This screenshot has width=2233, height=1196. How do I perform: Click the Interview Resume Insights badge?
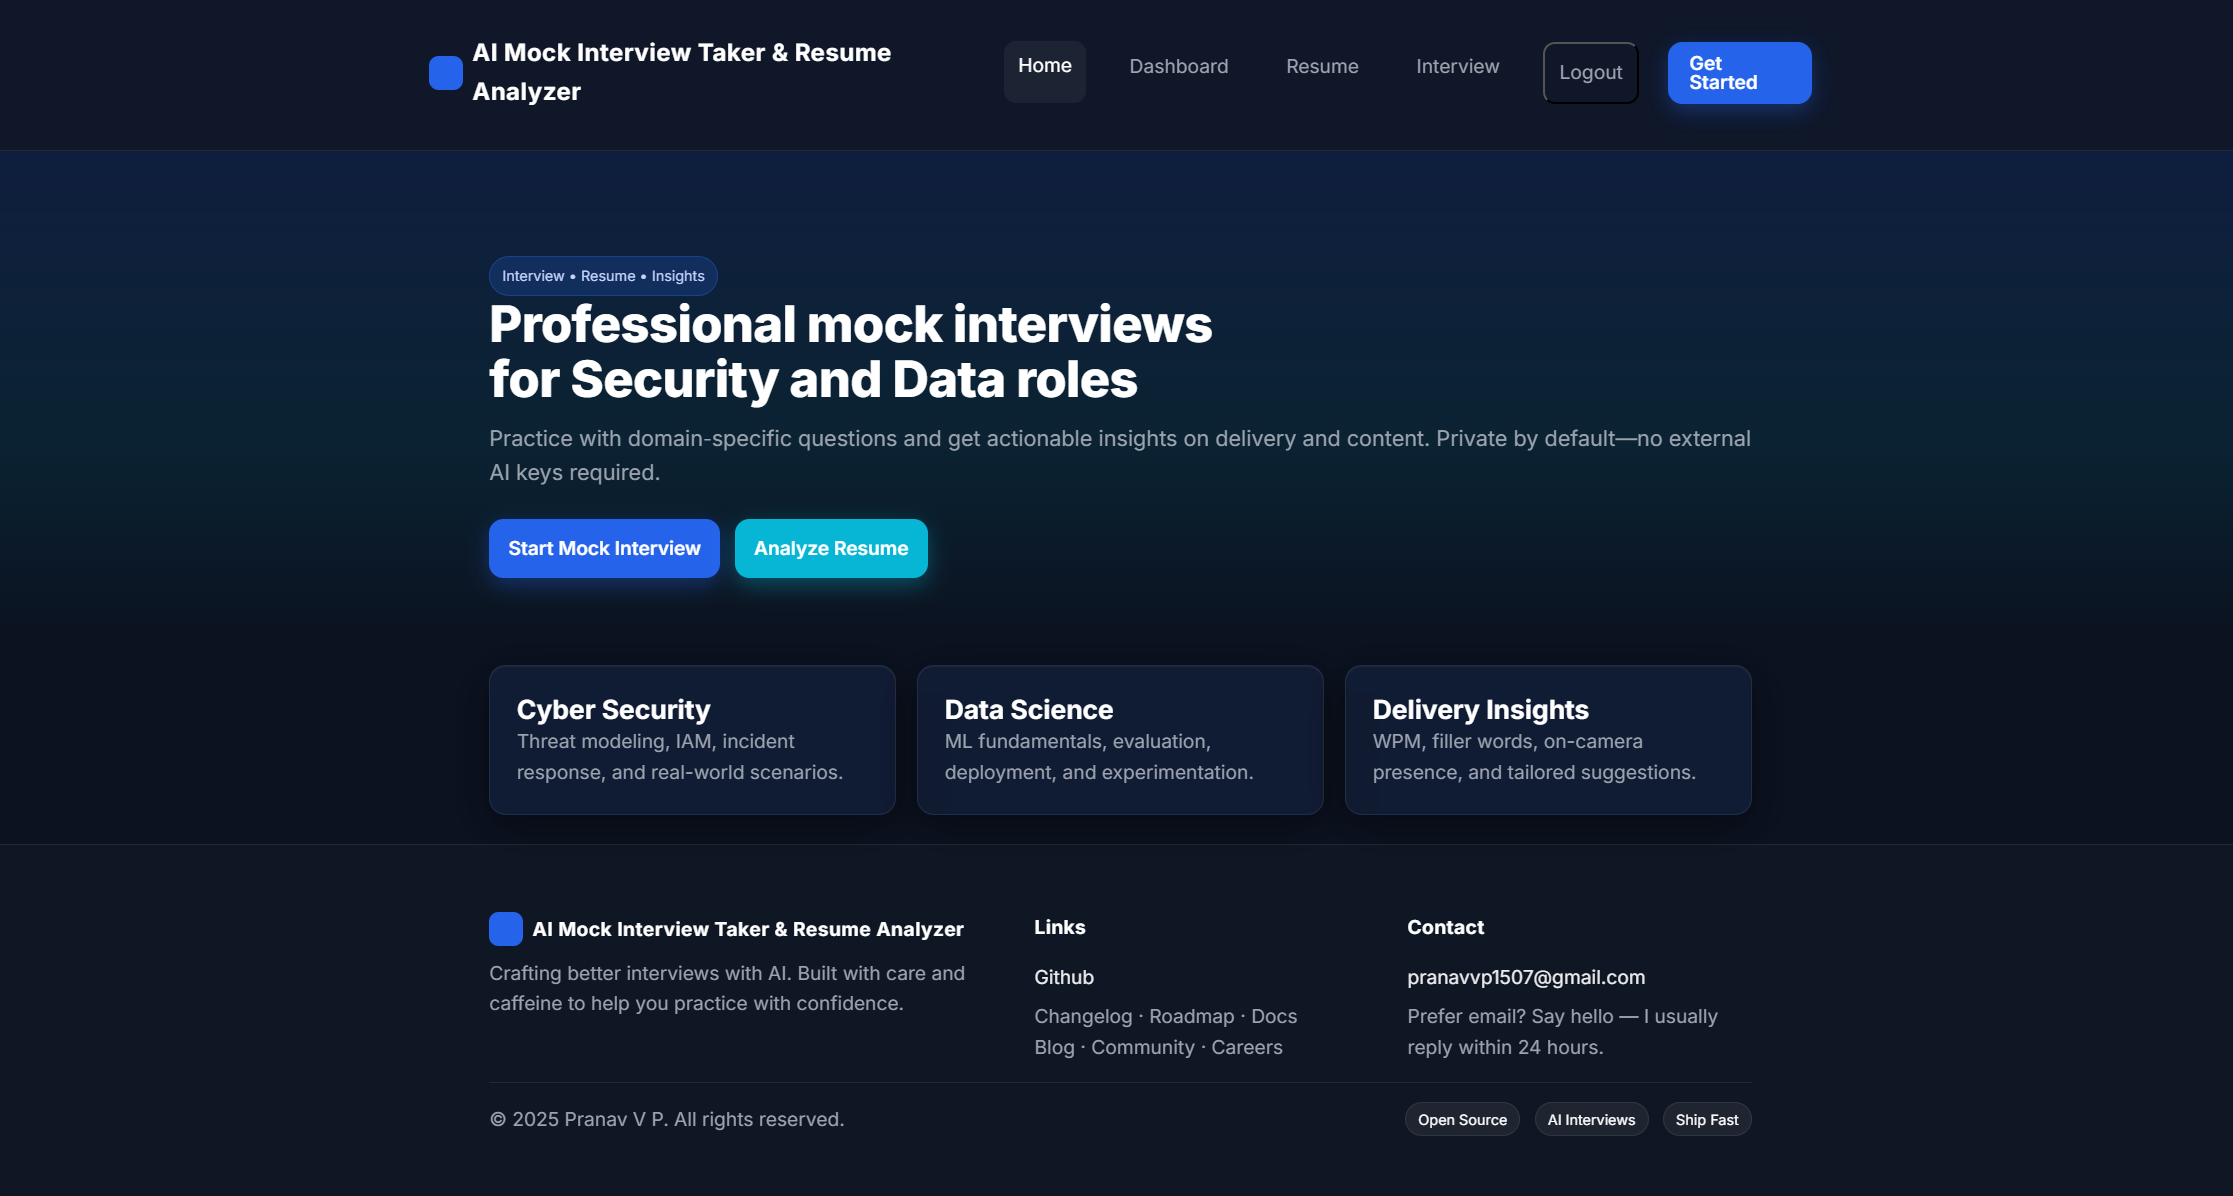[602, 275]
